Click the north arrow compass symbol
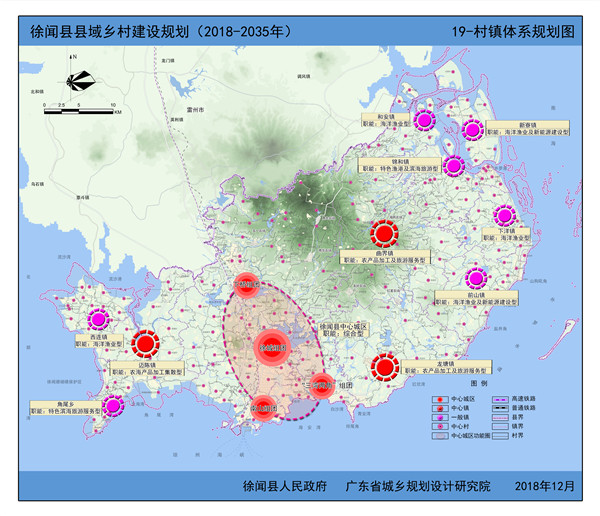The height and width of the screenshot is (516, 600). point(78,78)
